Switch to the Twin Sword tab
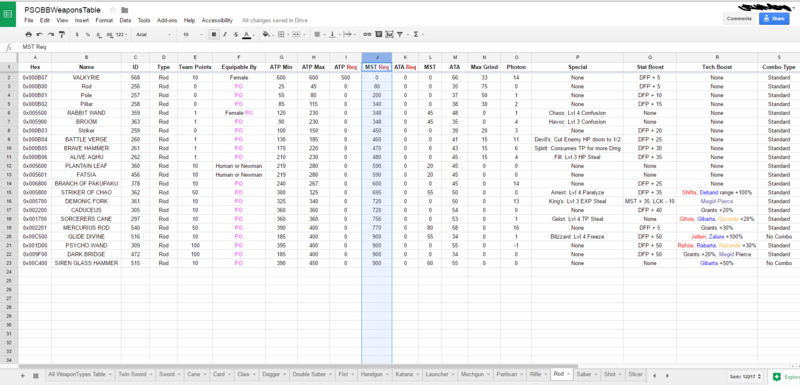This screenshot has width=800, height=385. [135, 374]
